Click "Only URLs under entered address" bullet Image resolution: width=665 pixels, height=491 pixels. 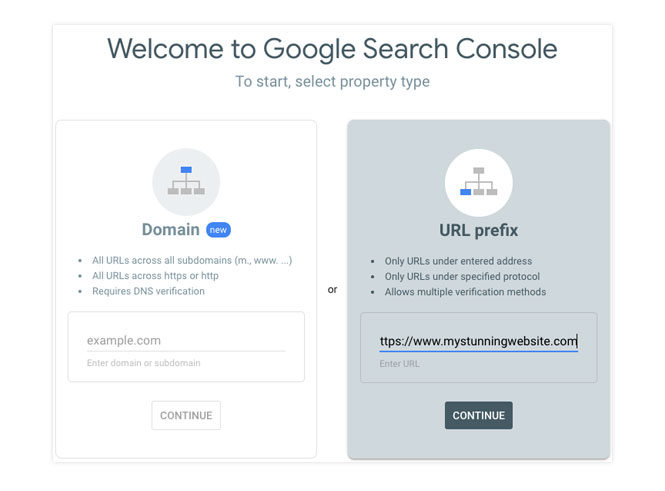point(458,261)
